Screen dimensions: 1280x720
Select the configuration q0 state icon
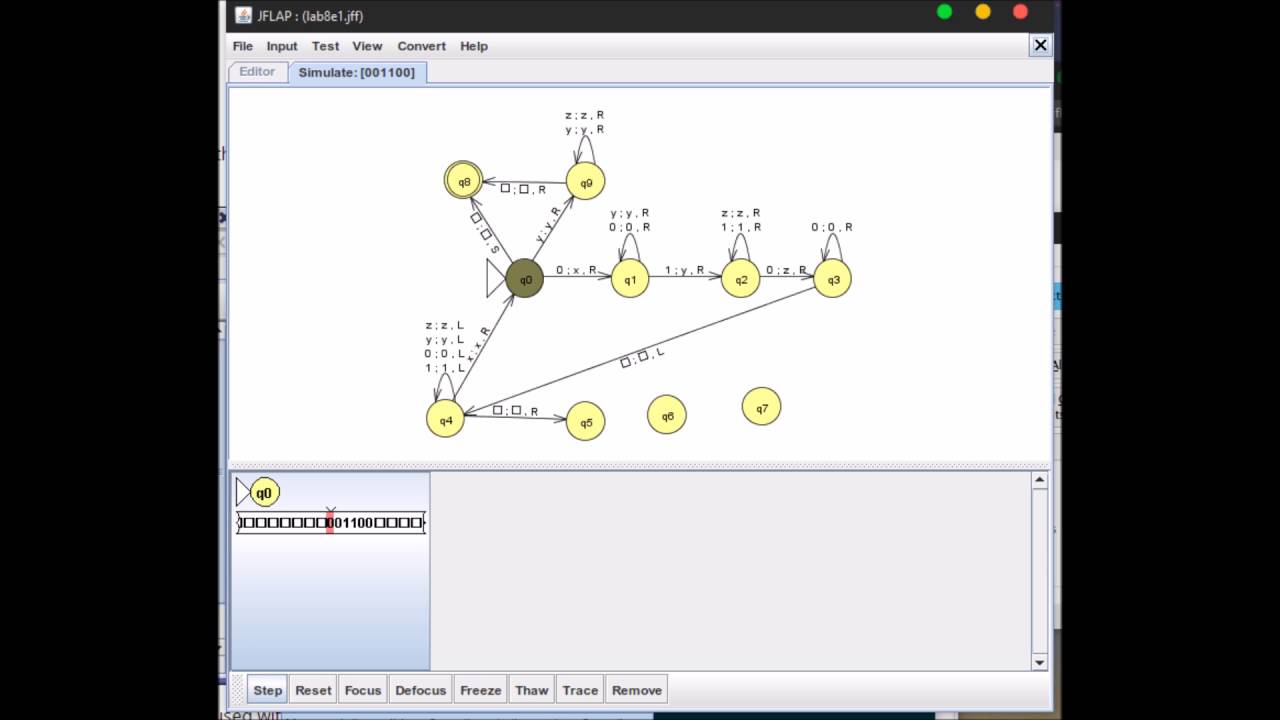click(264, 492)
